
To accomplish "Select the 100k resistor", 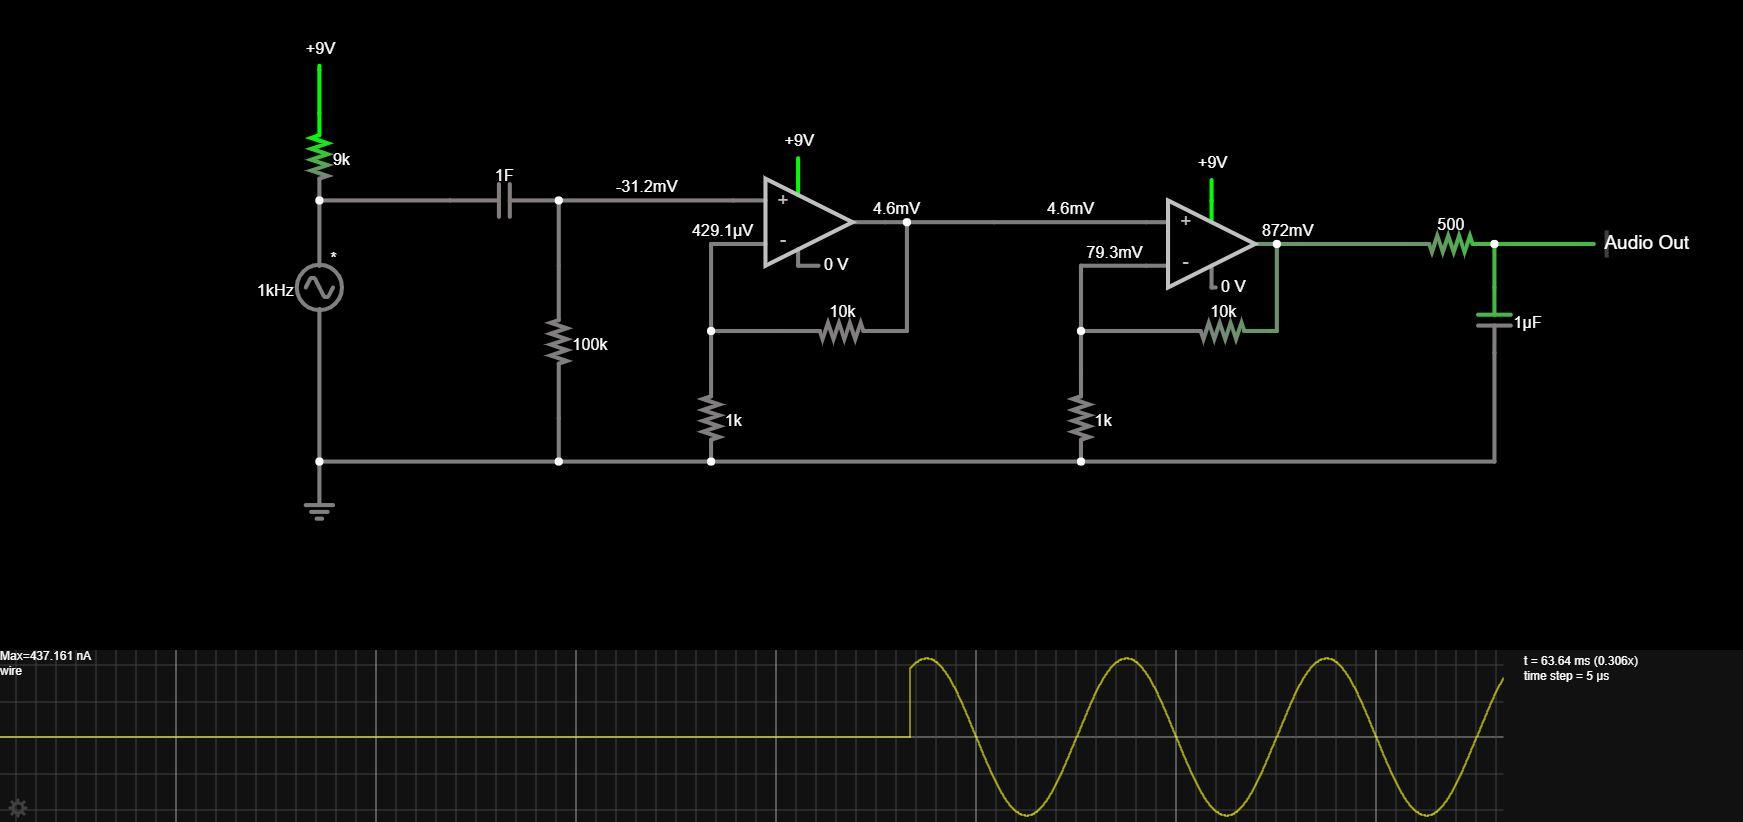I will (x=558, y=343).
